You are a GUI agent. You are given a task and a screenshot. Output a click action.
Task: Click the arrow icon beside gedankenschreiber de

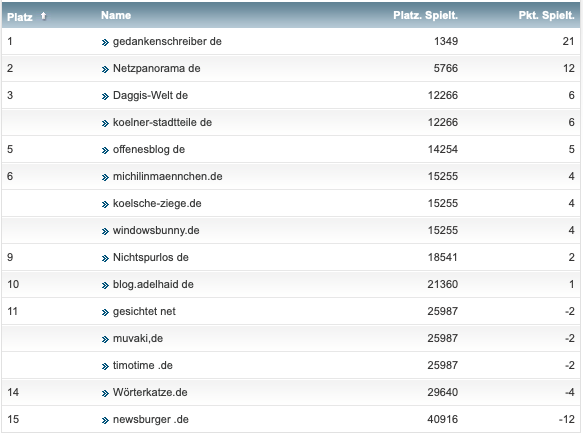[x=105, y=42]
